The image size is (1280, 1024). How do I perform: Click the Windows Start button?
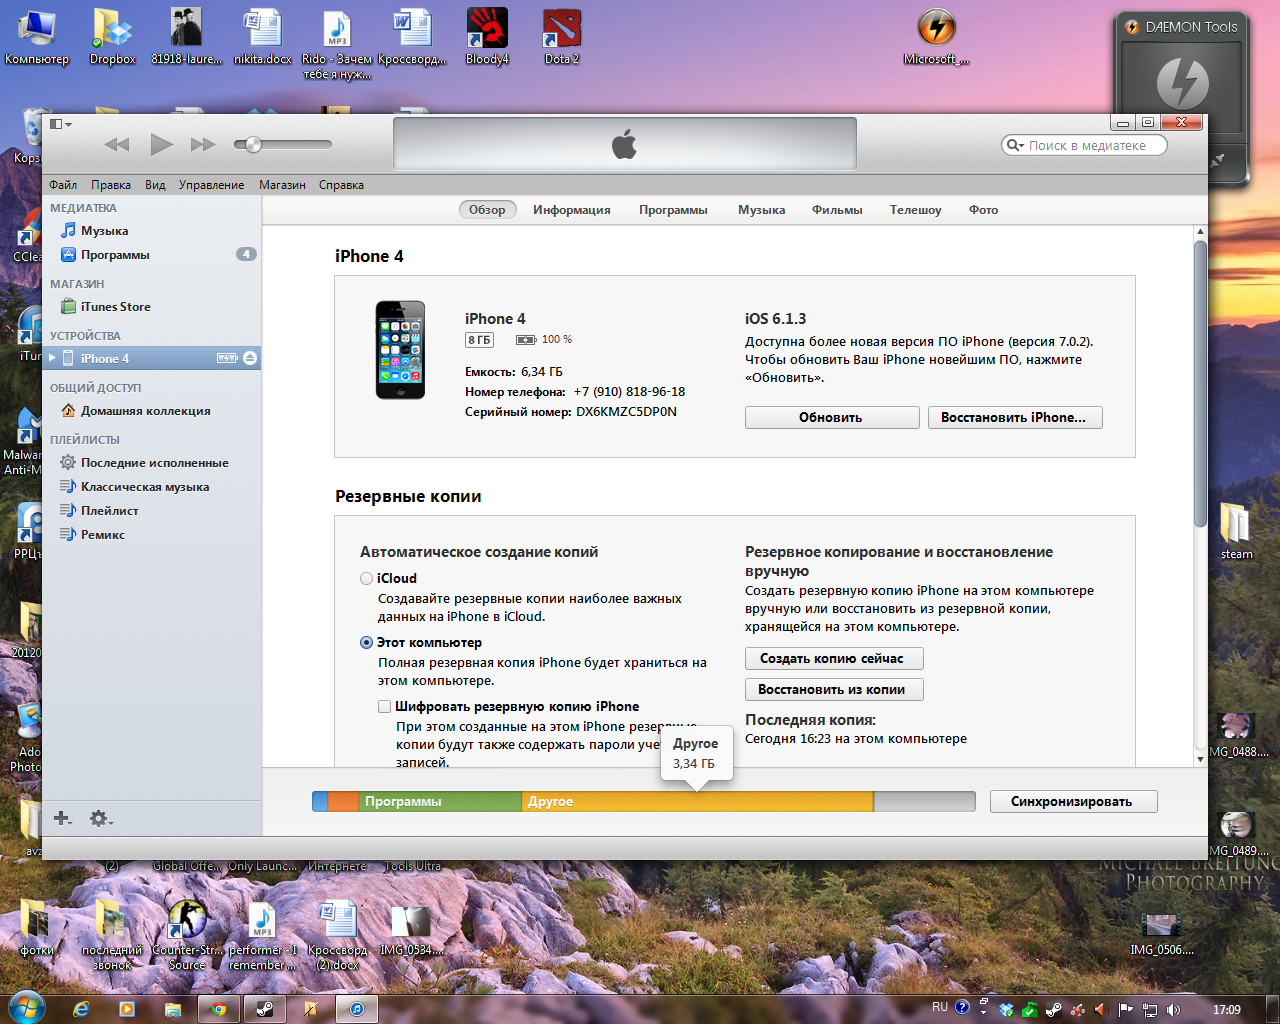click(26, 1007)
